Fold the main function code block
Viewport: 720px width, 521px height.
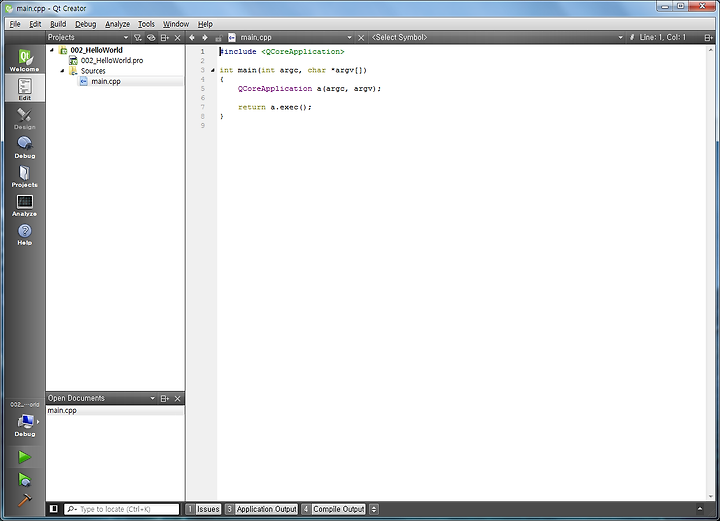[x=213, y=70]
